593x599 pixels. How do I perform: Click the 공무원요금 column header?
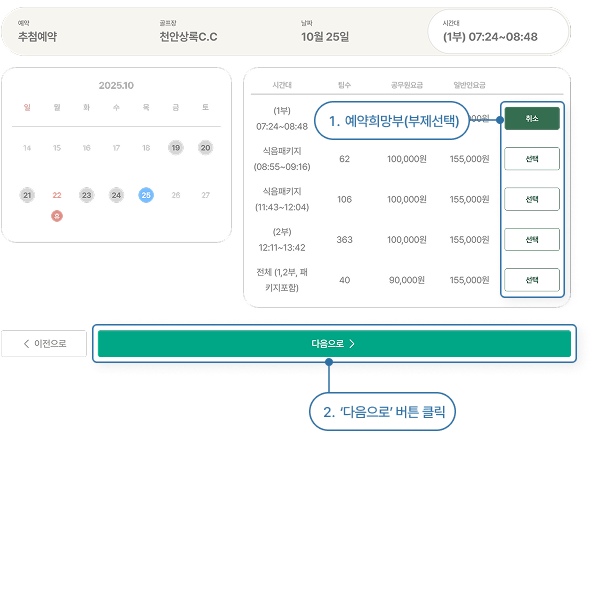click(x=407, y=85)
